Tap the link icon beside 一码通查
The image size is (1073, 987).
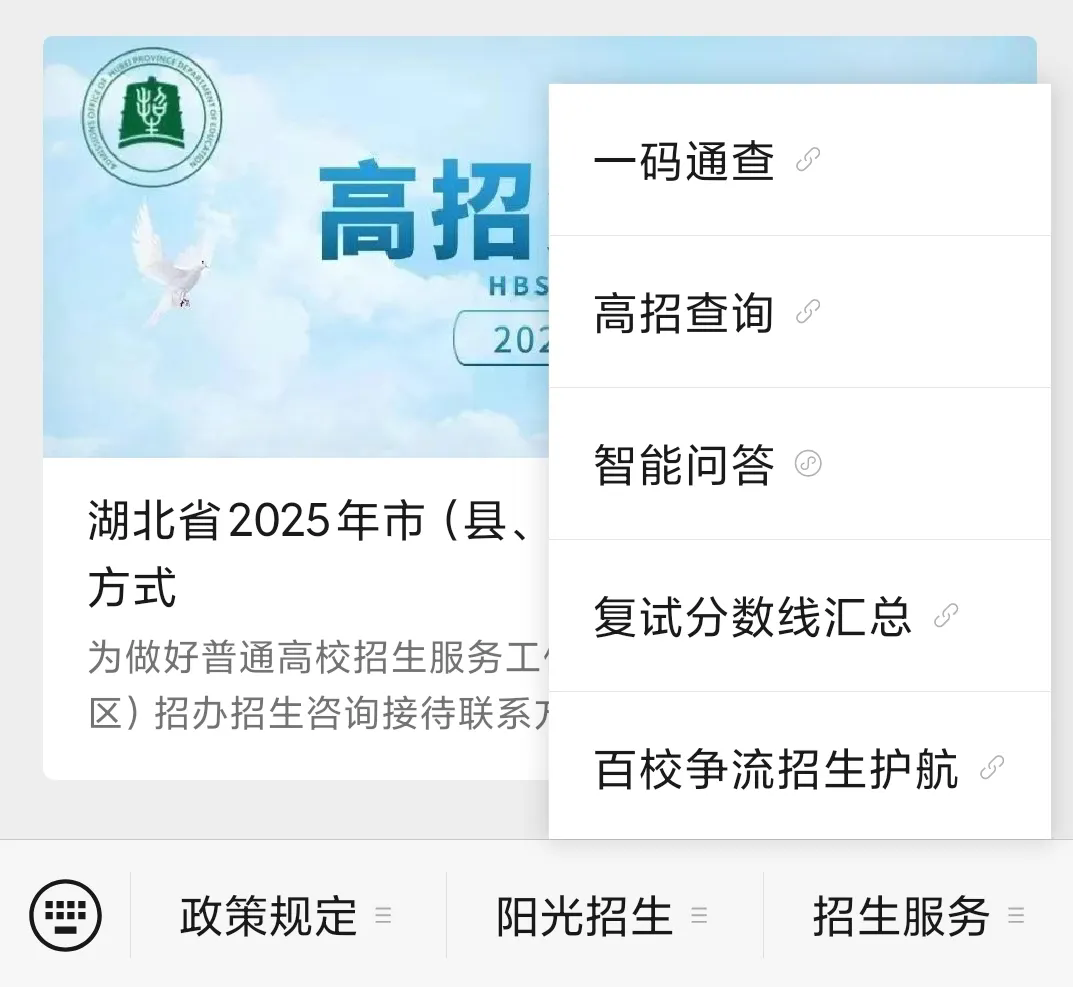[x=808, y=160]
